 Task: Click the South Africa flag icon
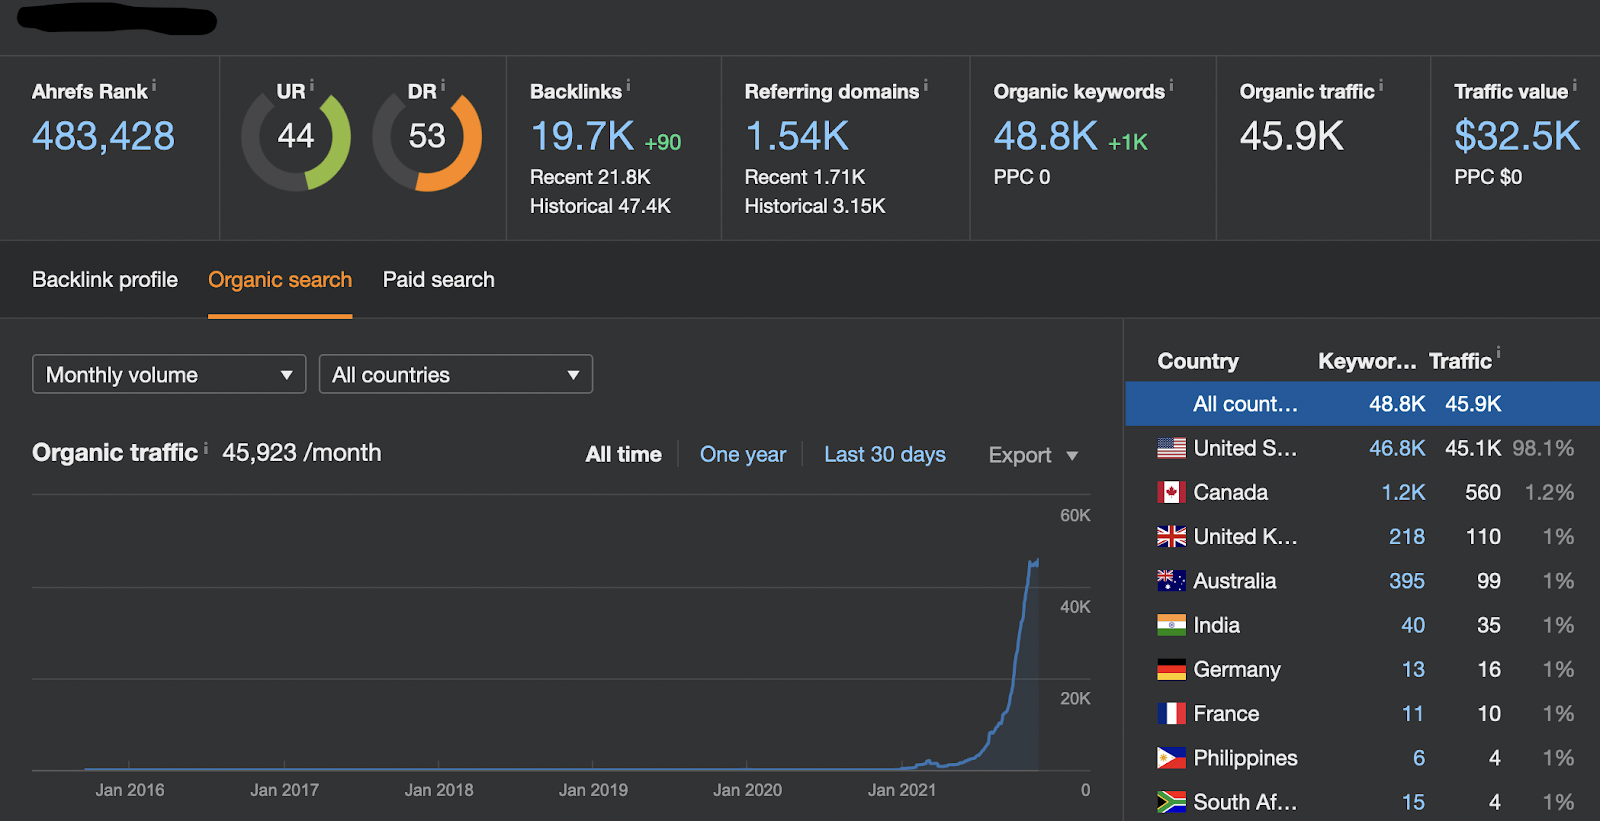coord(1171,802)
